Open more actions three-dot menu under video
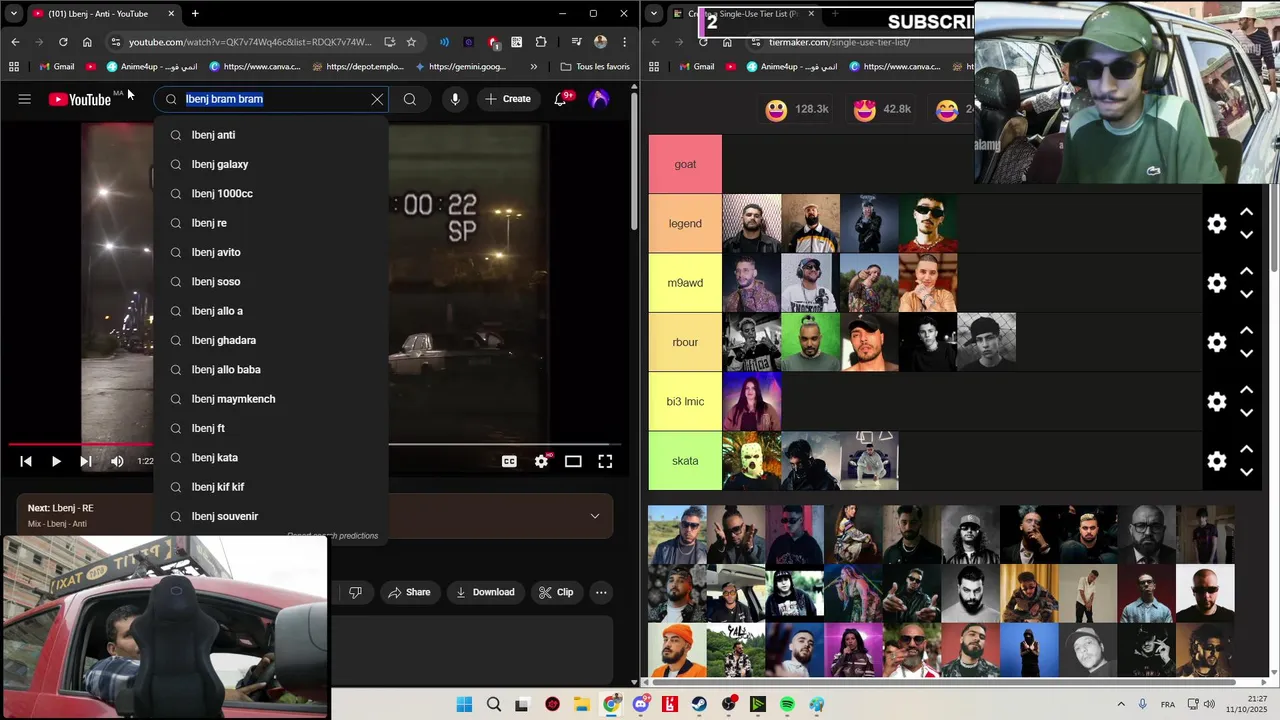 coord(601,592)
